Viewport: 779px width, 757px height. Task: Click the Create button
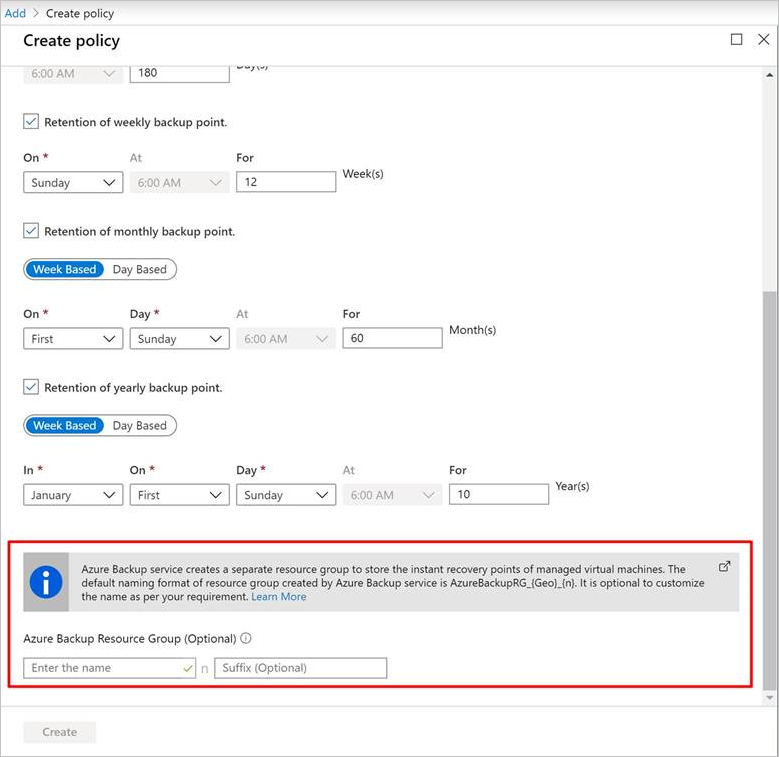click(60, 732)
